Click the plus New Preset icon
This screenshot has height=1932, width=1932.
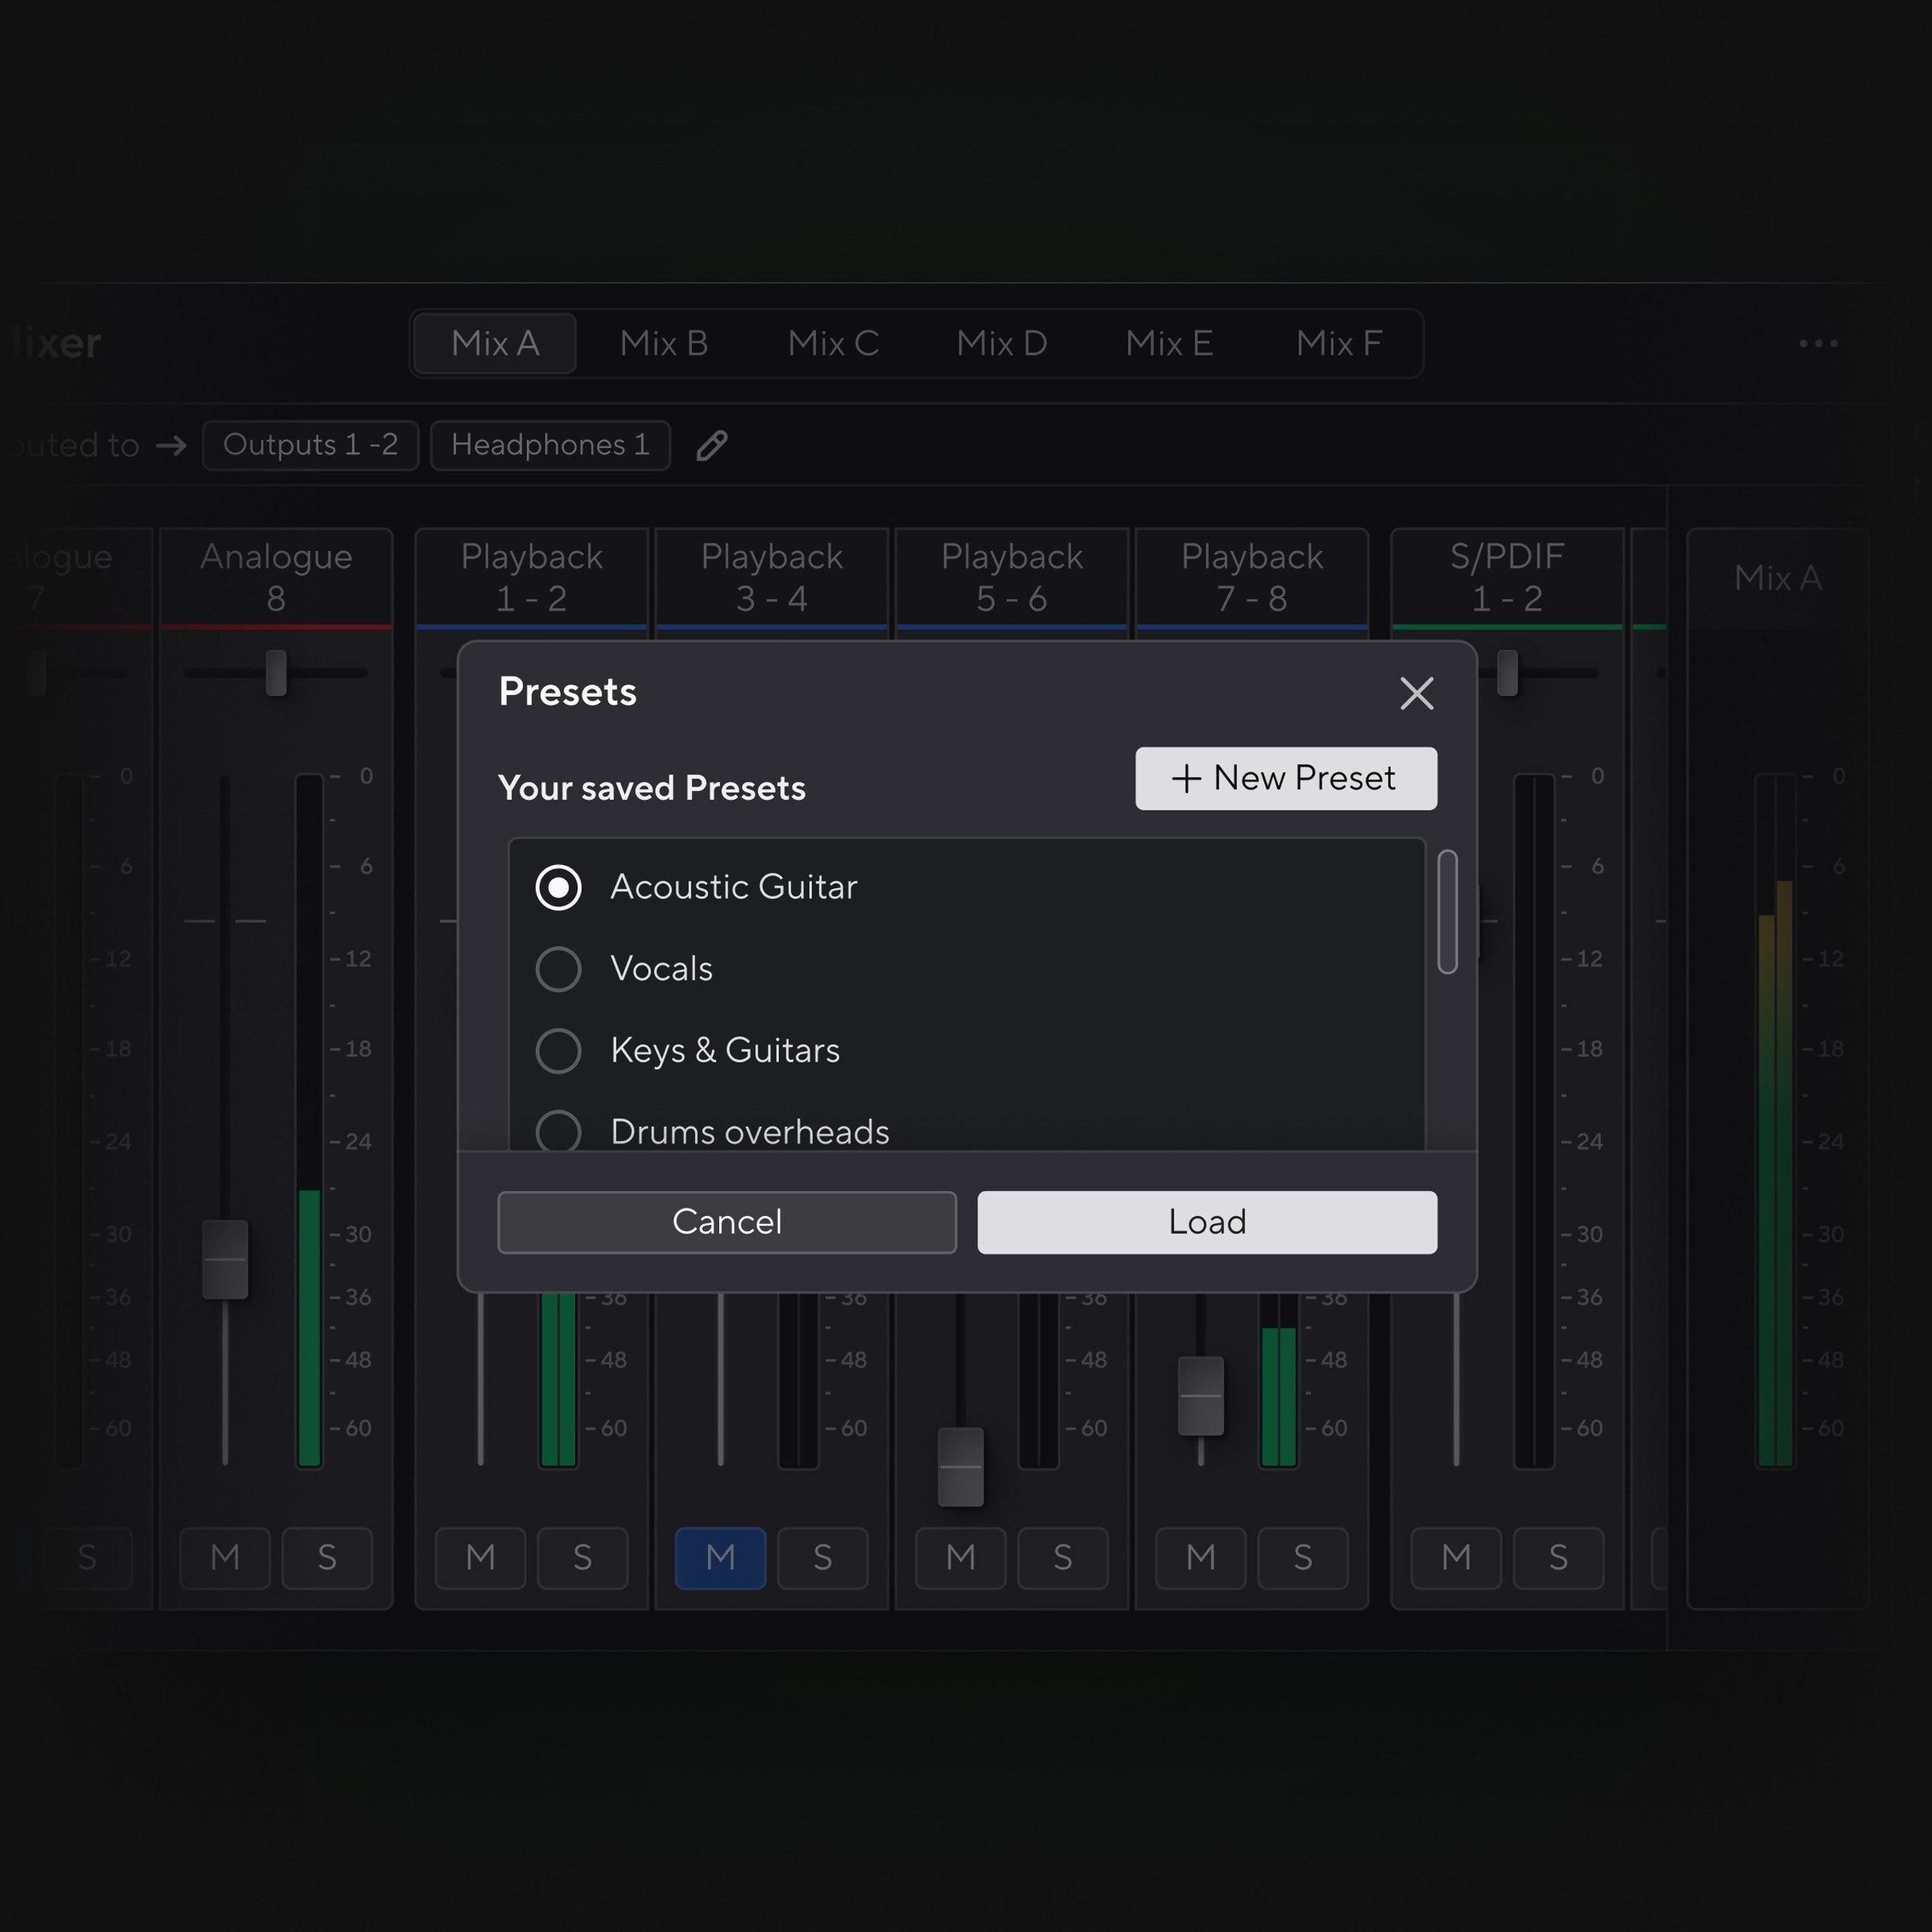point(1186,778)
